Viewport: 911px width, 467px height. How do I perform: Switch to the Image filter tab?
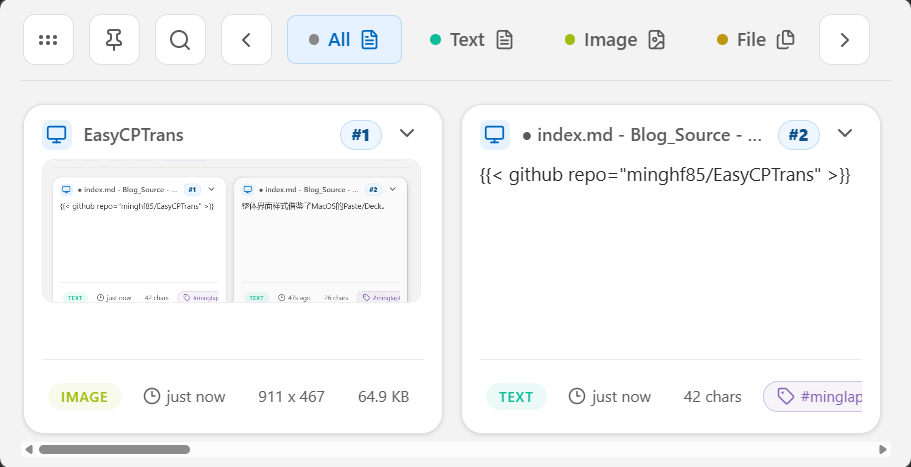pyautogui.click(x=615, y=39)
